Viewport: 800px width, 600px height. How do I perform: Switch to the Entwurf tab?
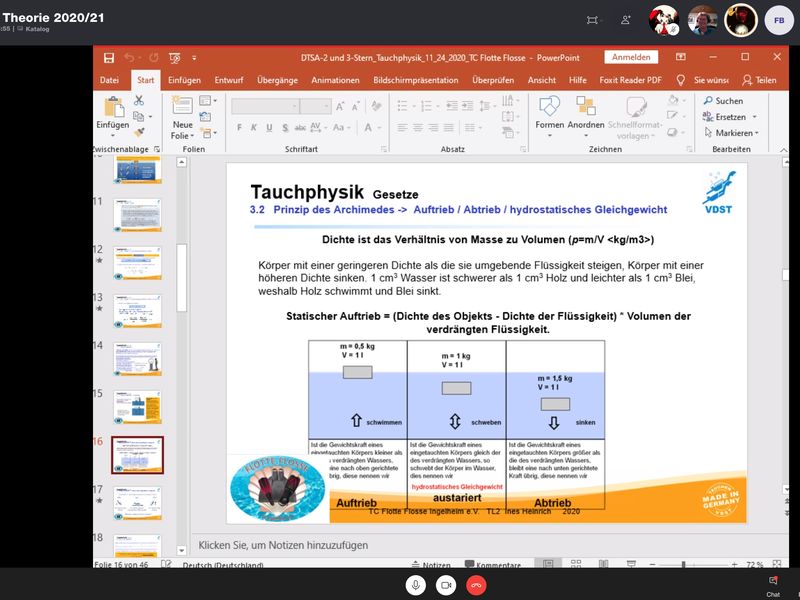click(x=229, y=80)
